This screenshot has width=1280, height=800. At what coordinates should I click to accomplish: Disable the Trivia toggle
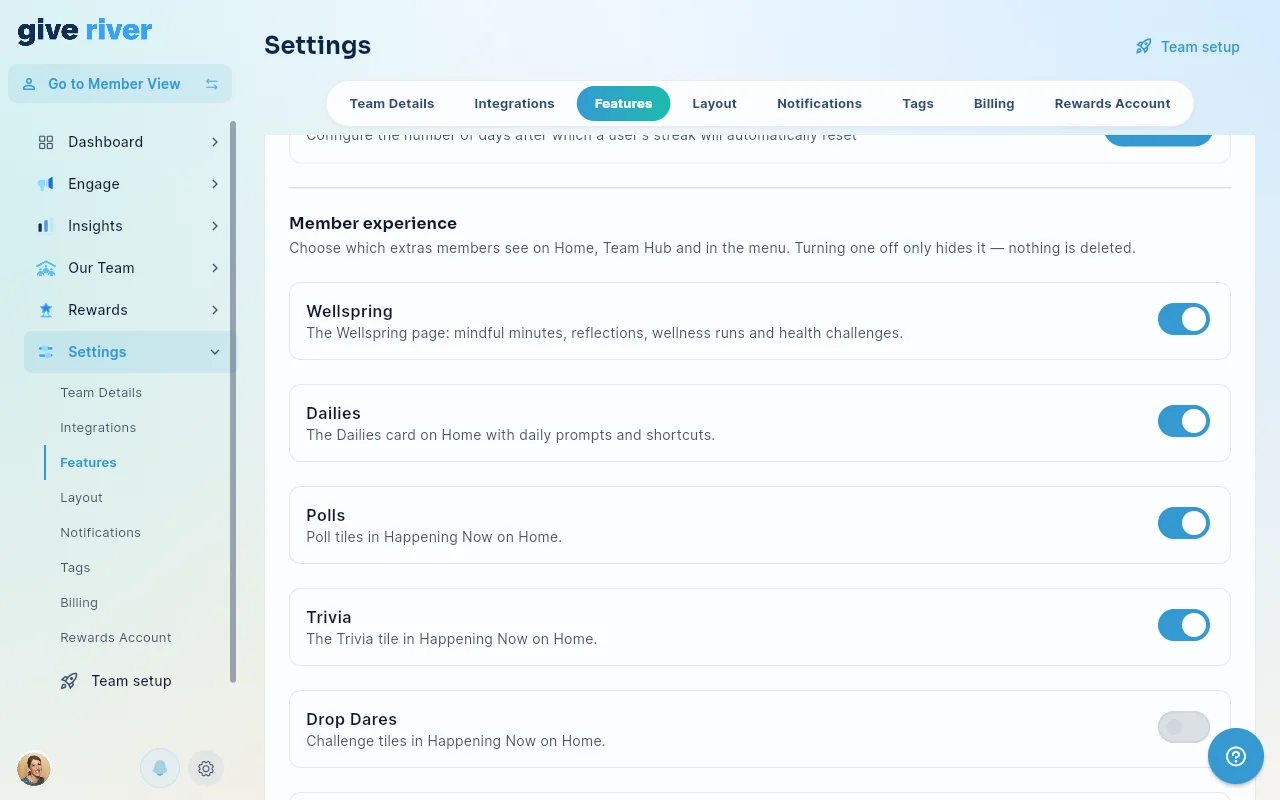tap(1184, 625)
